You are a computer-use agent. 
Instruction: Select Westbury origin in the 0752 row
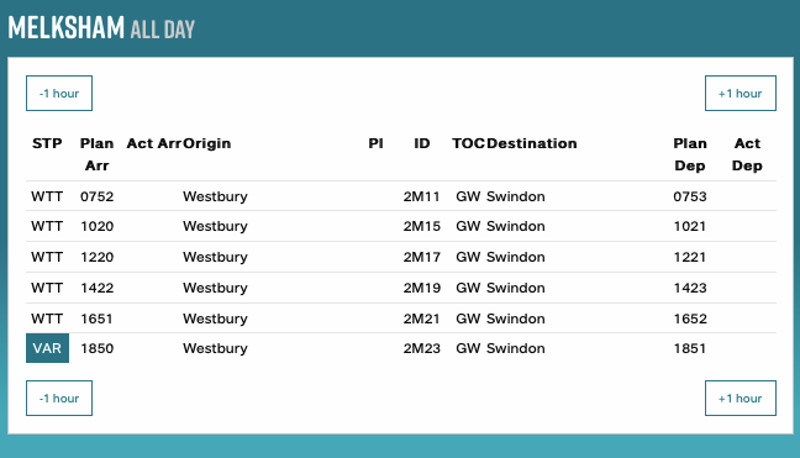(x=215, y=196)
